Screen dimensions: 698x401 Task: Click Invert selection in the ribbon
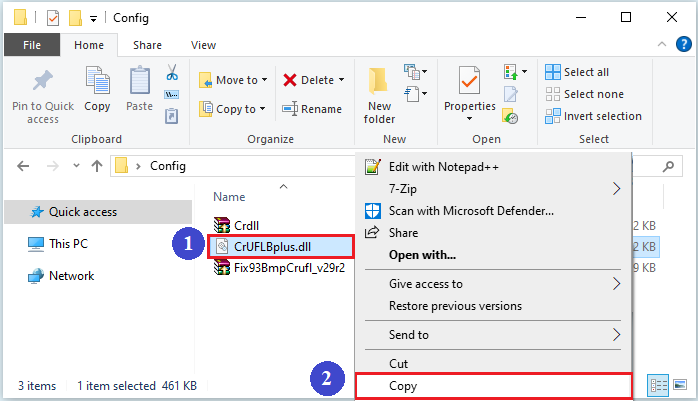[593, 116]
